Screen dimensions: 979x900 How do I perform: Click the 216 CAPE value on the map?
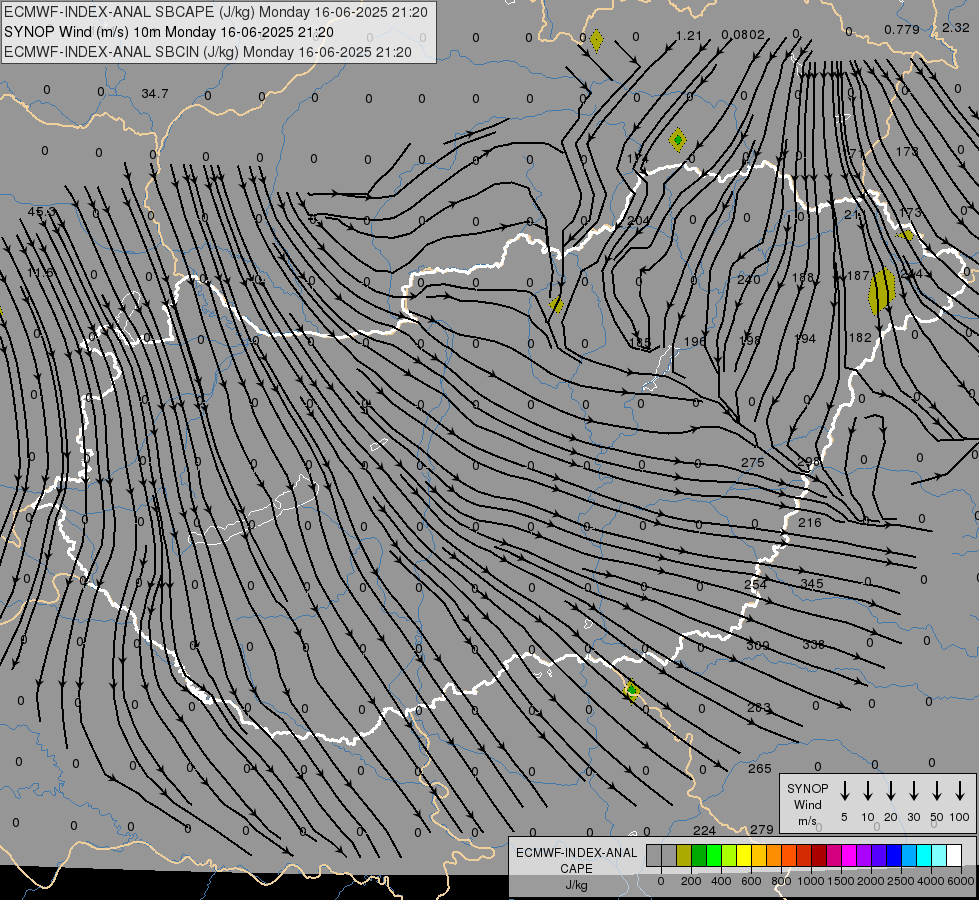coord(810,523)
